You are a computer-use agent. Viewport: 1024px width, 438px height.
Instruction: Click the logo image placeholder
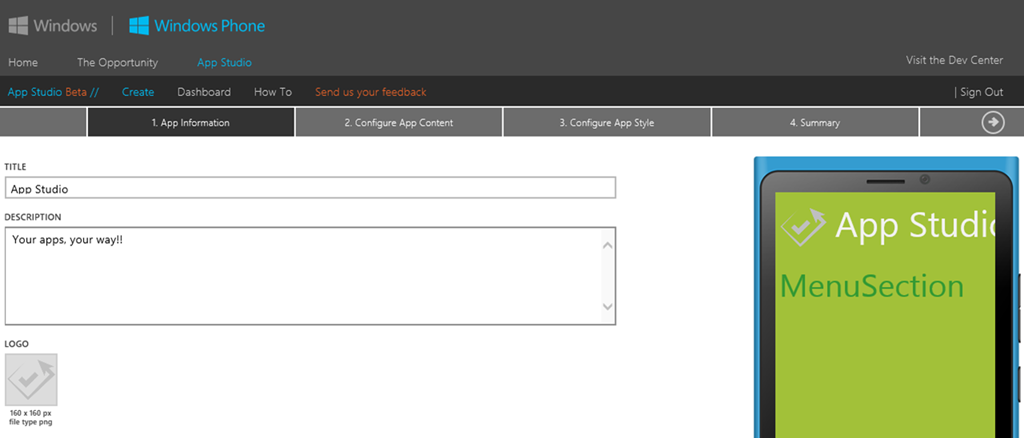pos(31,380)
